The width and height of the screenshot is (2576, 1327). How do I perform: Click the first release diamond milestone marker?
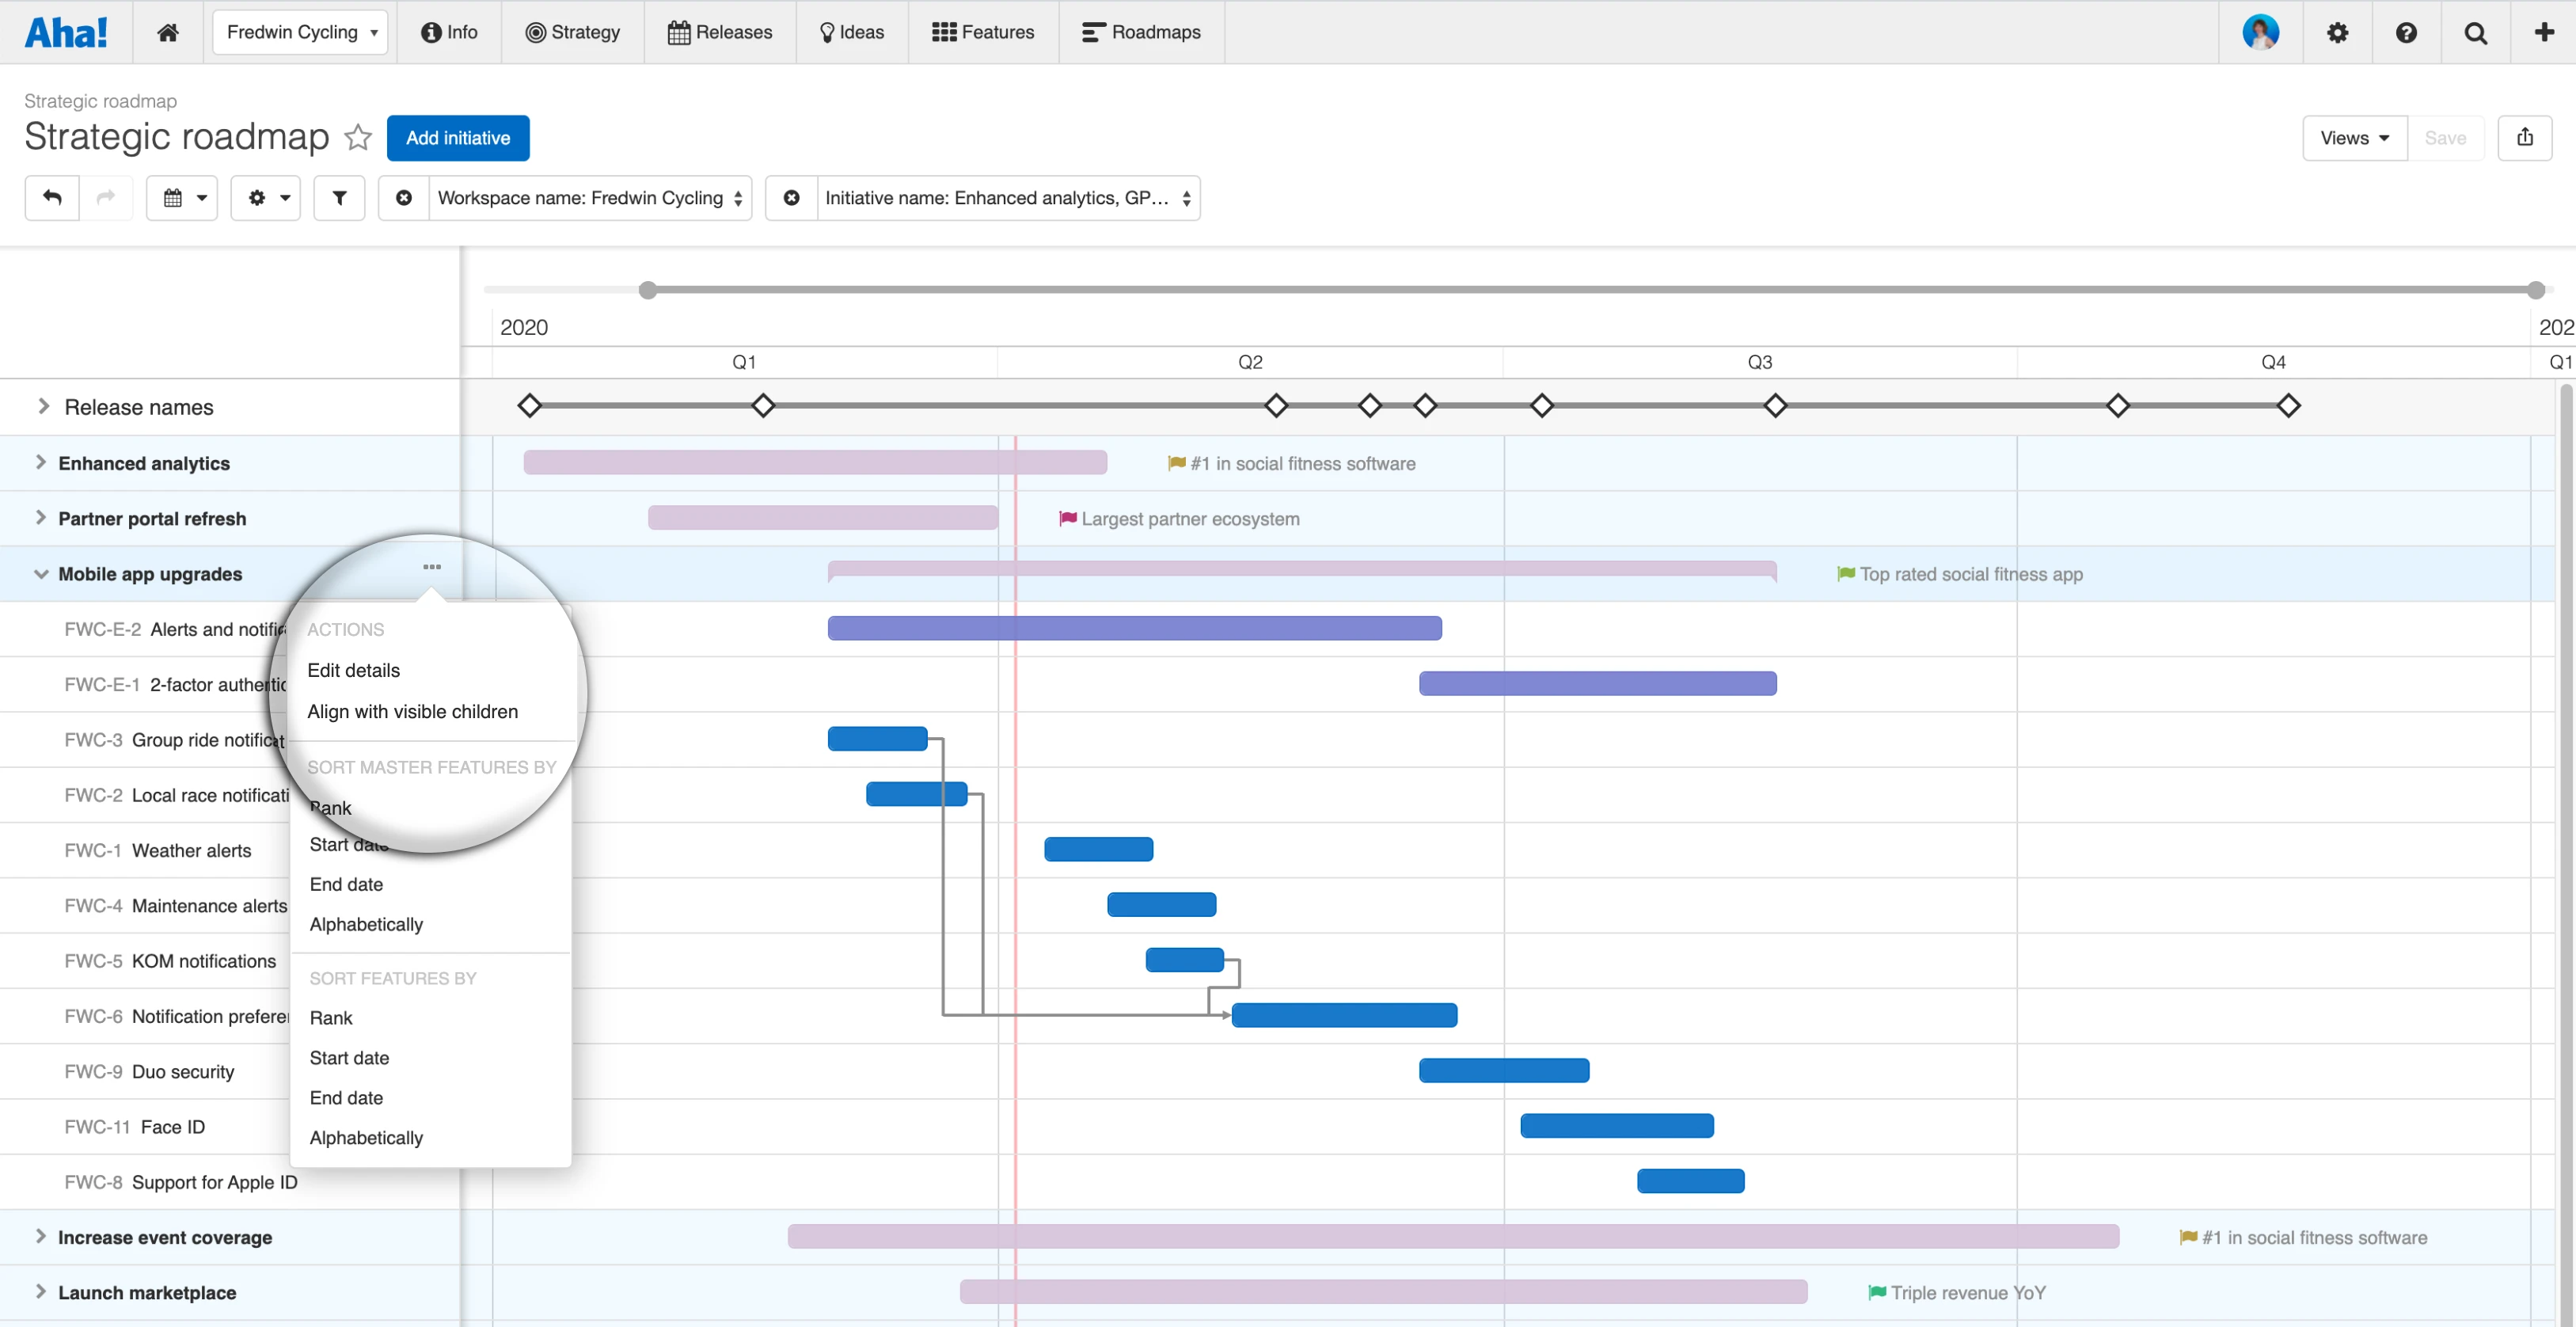(530, 406)
